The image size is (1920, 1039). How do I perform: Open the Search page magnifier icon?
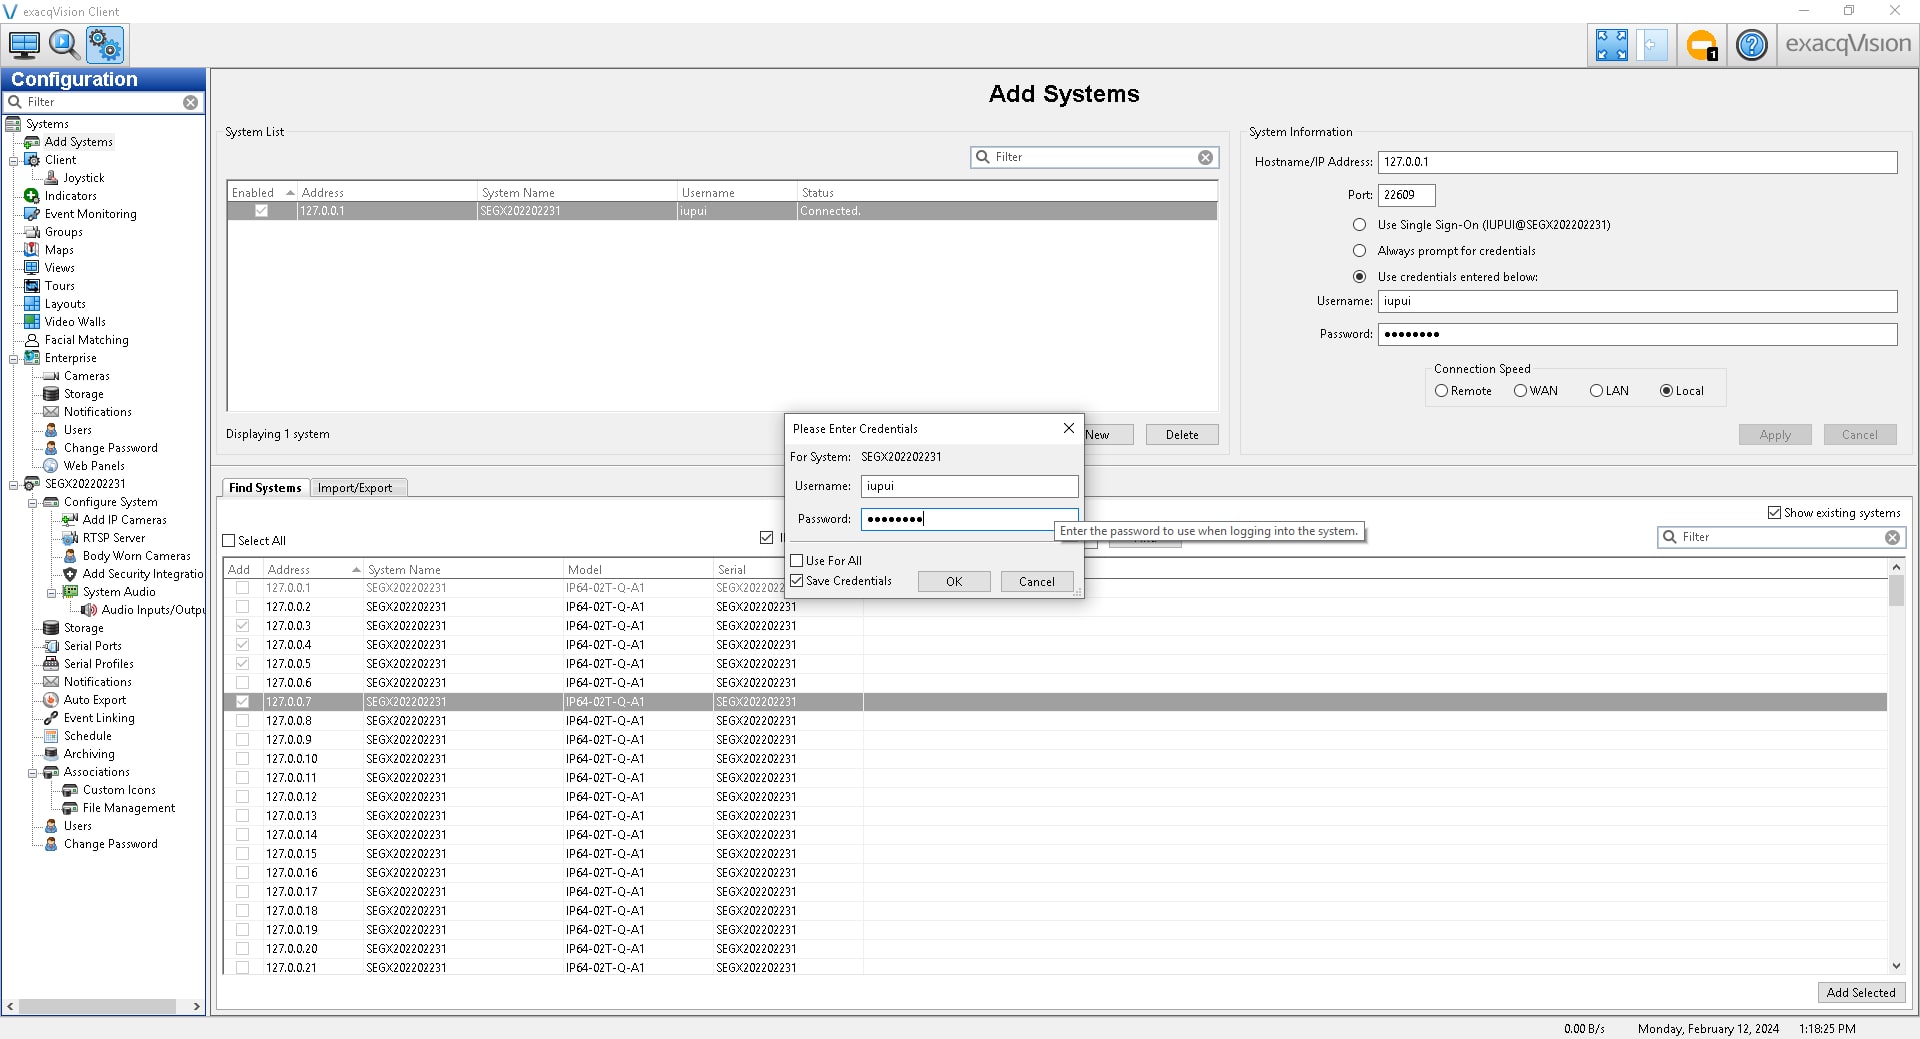point(64,45)
